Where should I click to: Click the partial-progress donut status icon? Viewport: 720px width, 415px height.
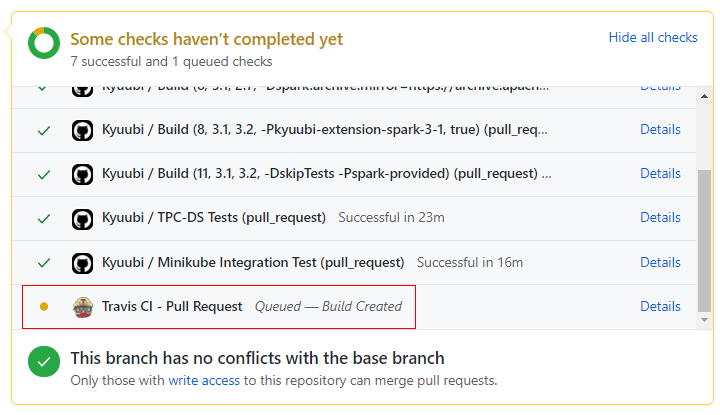pyautogui.click(x=44, y=43)
